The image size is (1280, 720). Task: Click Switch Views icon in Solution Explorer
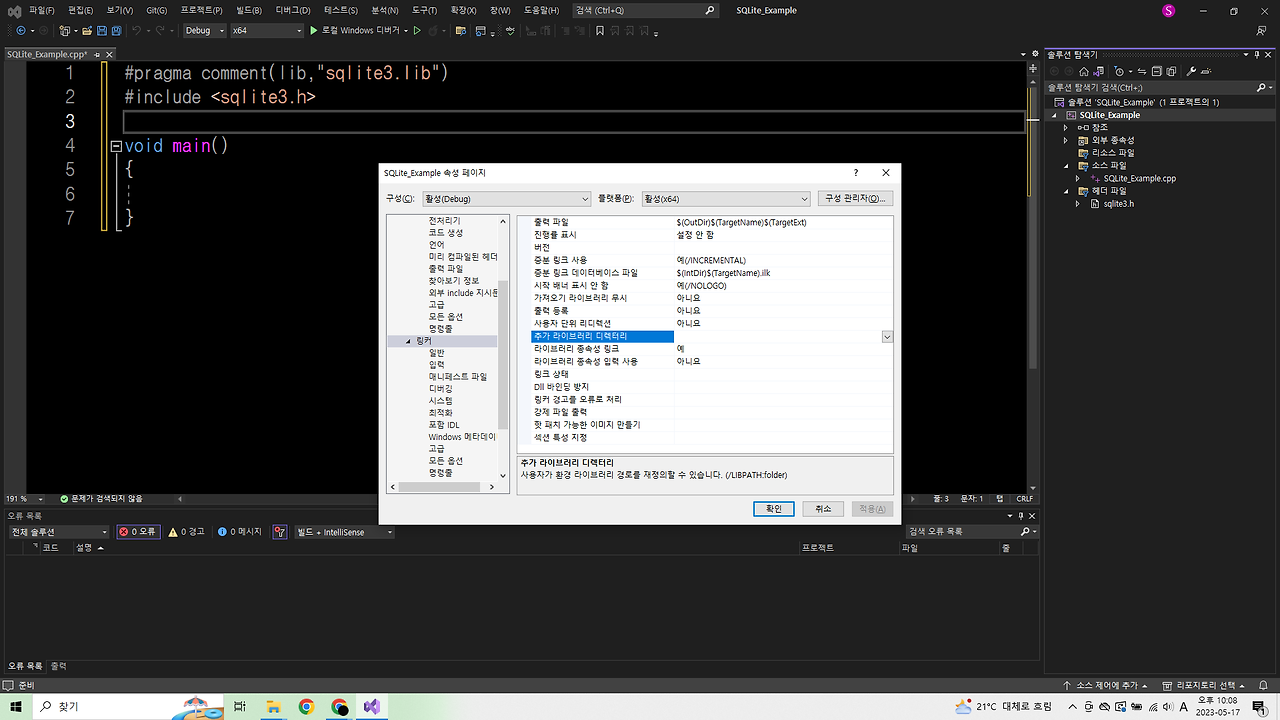pos(1099,71)
